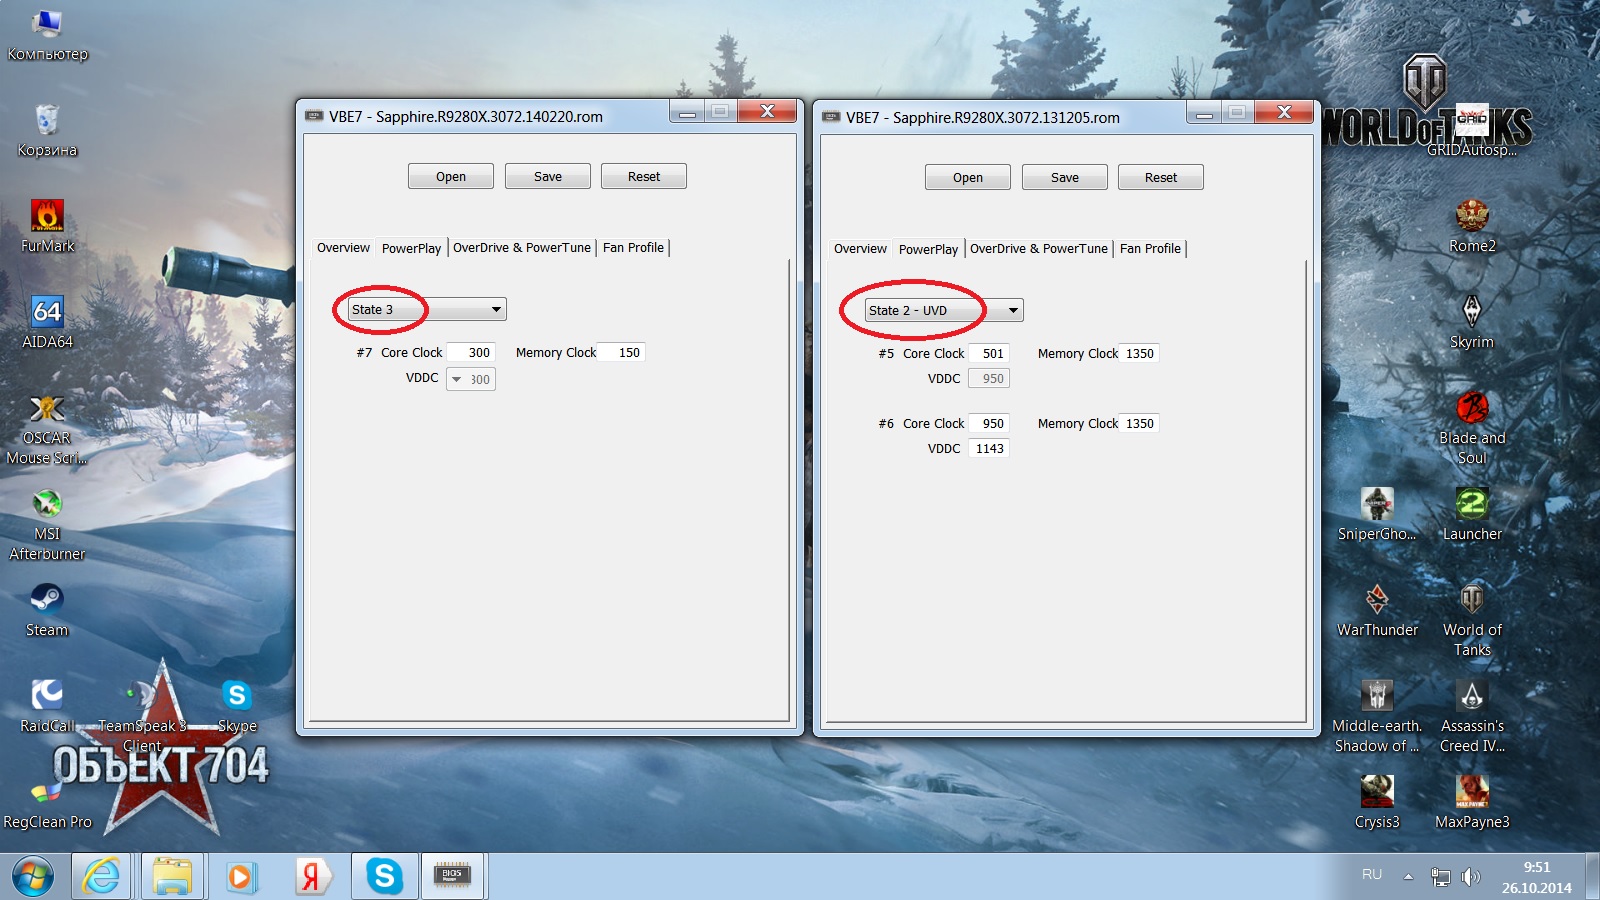The height and width of the screenshot is (900, 1600).
Task: Open the volume control in system tray
Action: point(1470,877)
